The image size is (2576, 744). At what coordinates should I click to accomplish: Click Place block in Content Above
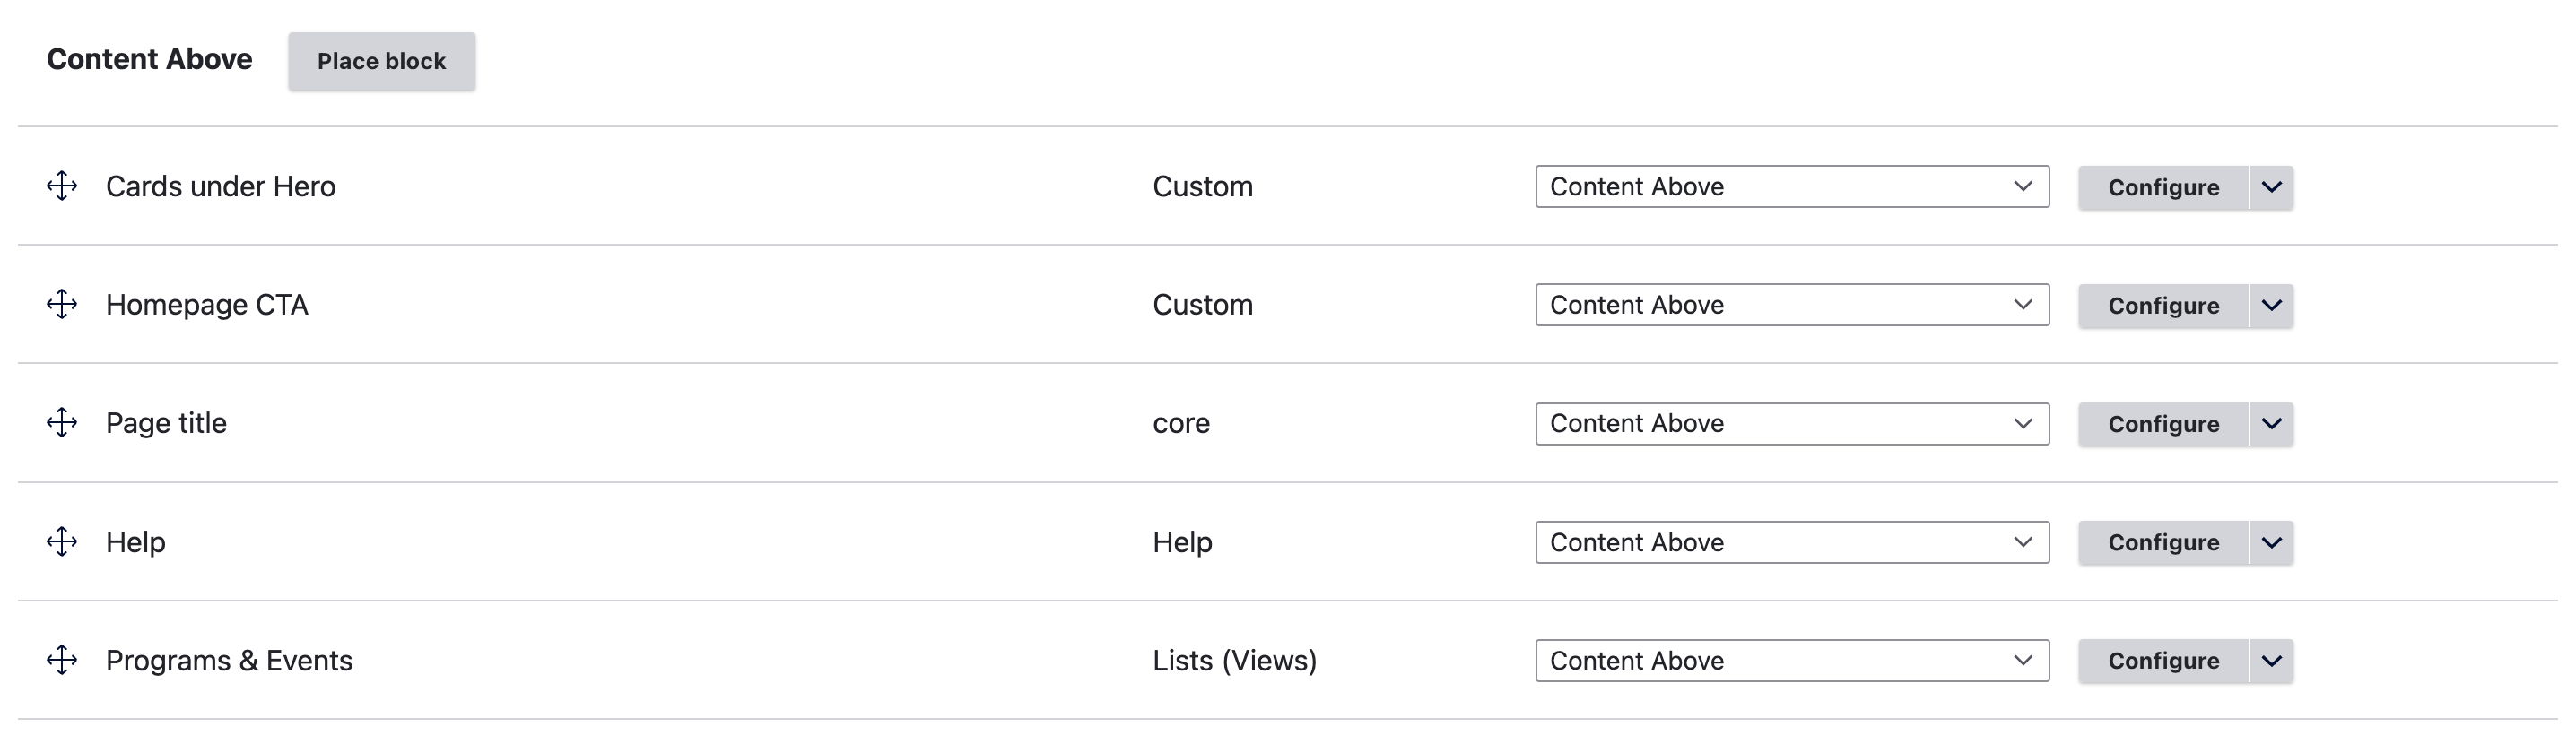tap(381, 61)
